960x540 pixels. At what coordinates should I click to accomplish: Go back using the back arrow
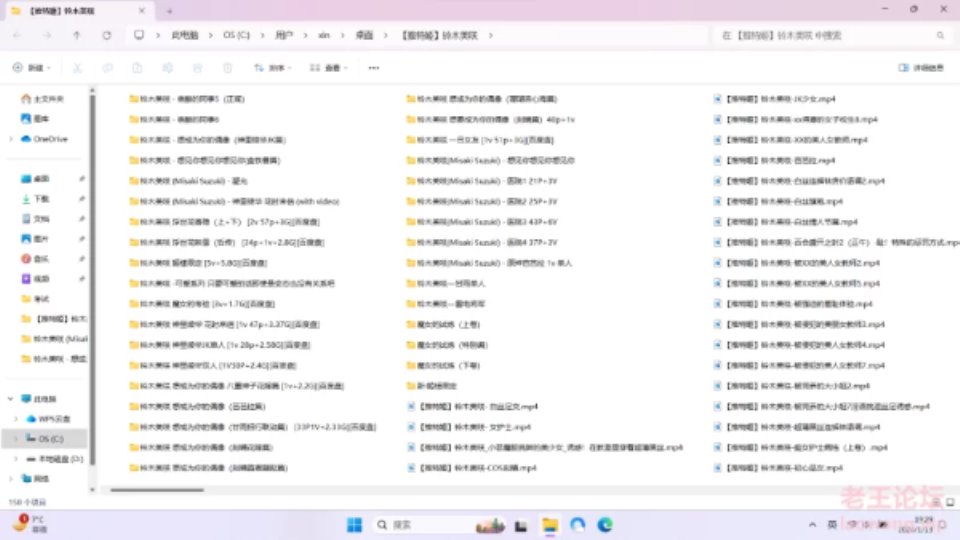point(17,36)
